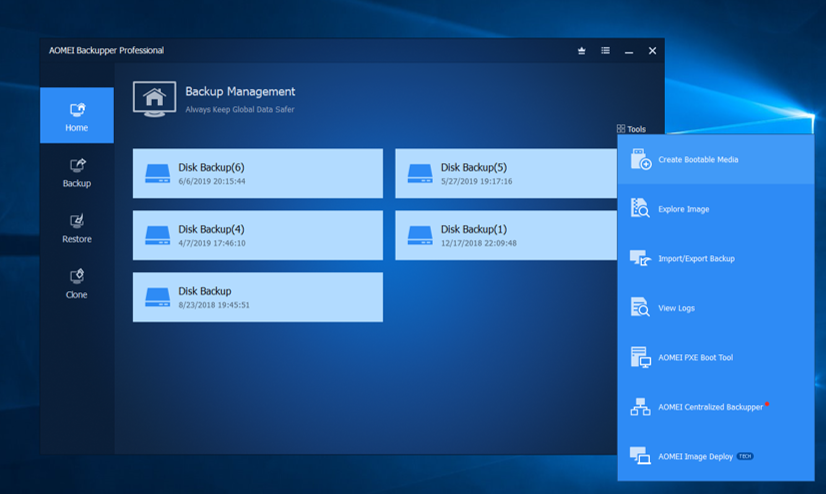Viewport: 826px width, 494px height.
Task: Choose Create Bootable Media from Tools
Action: [x=697, y=160]
